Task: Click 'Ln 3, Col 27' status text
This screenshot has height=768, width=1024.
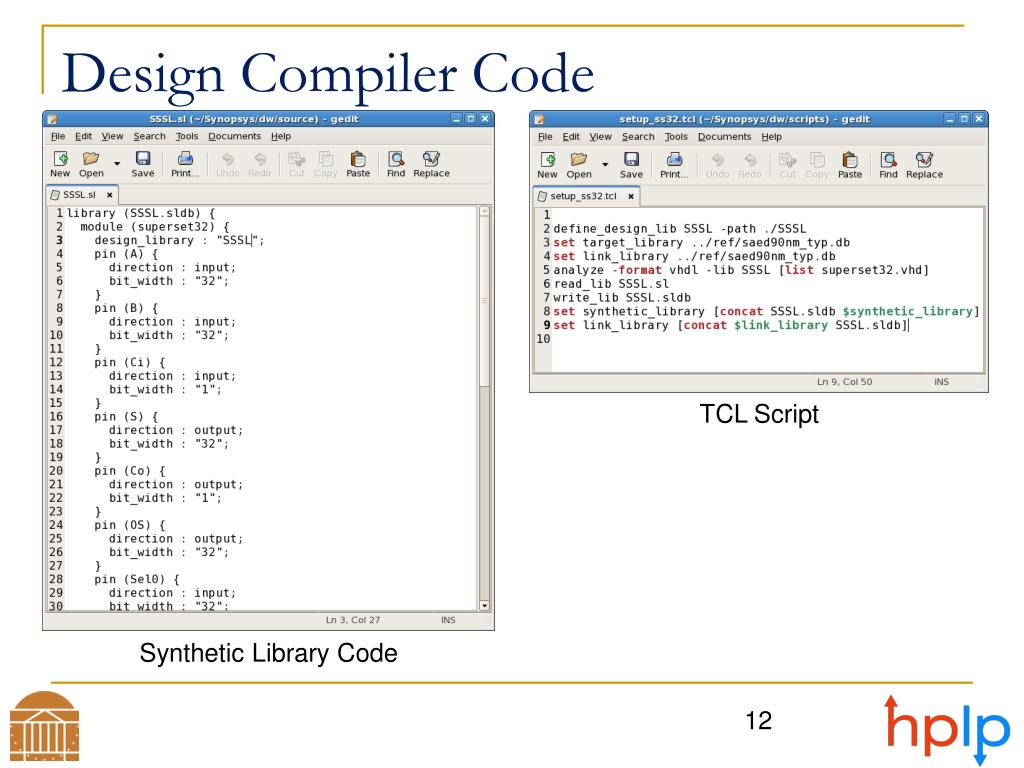Action: click(353, 620)
